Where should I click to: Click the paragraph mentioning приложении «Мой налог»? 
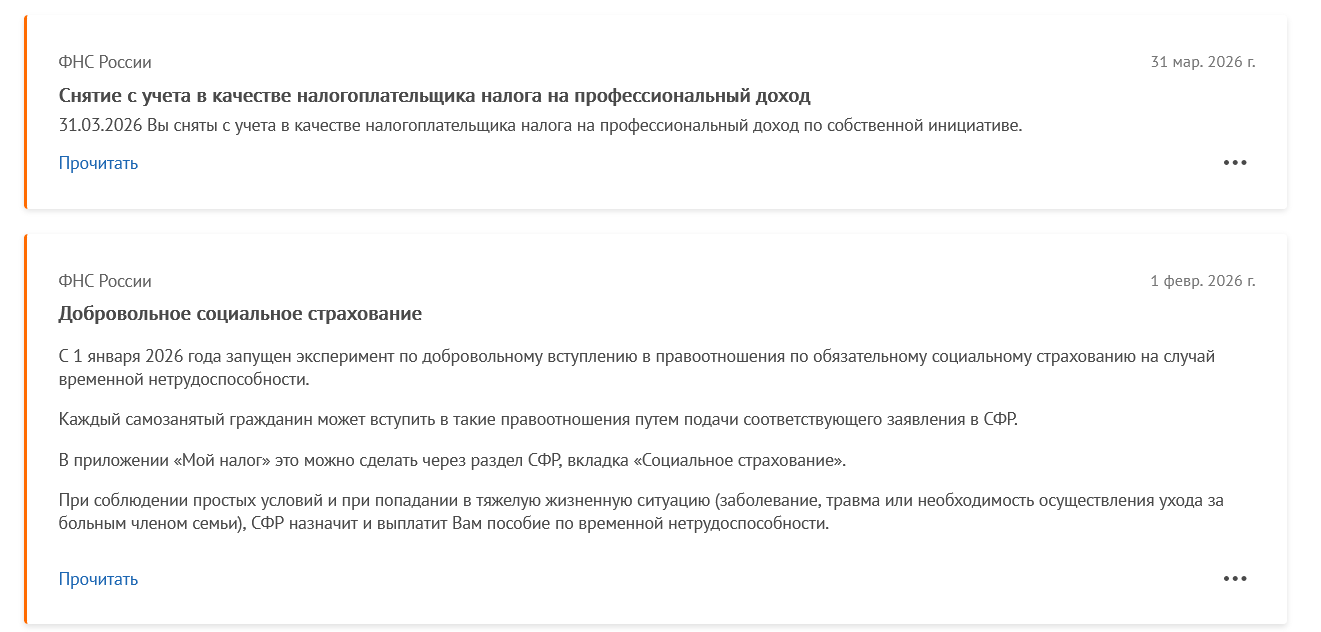coord(453,461)
